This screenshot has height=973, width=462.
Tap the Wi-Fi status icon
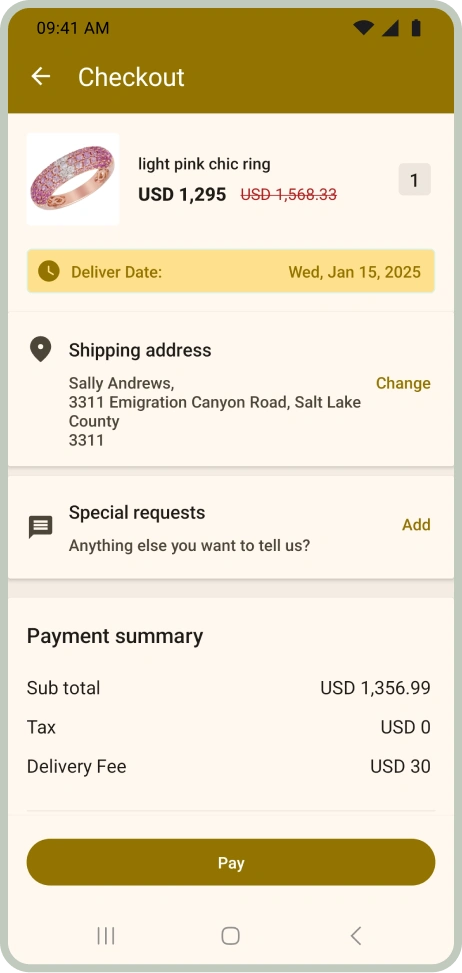363,27
